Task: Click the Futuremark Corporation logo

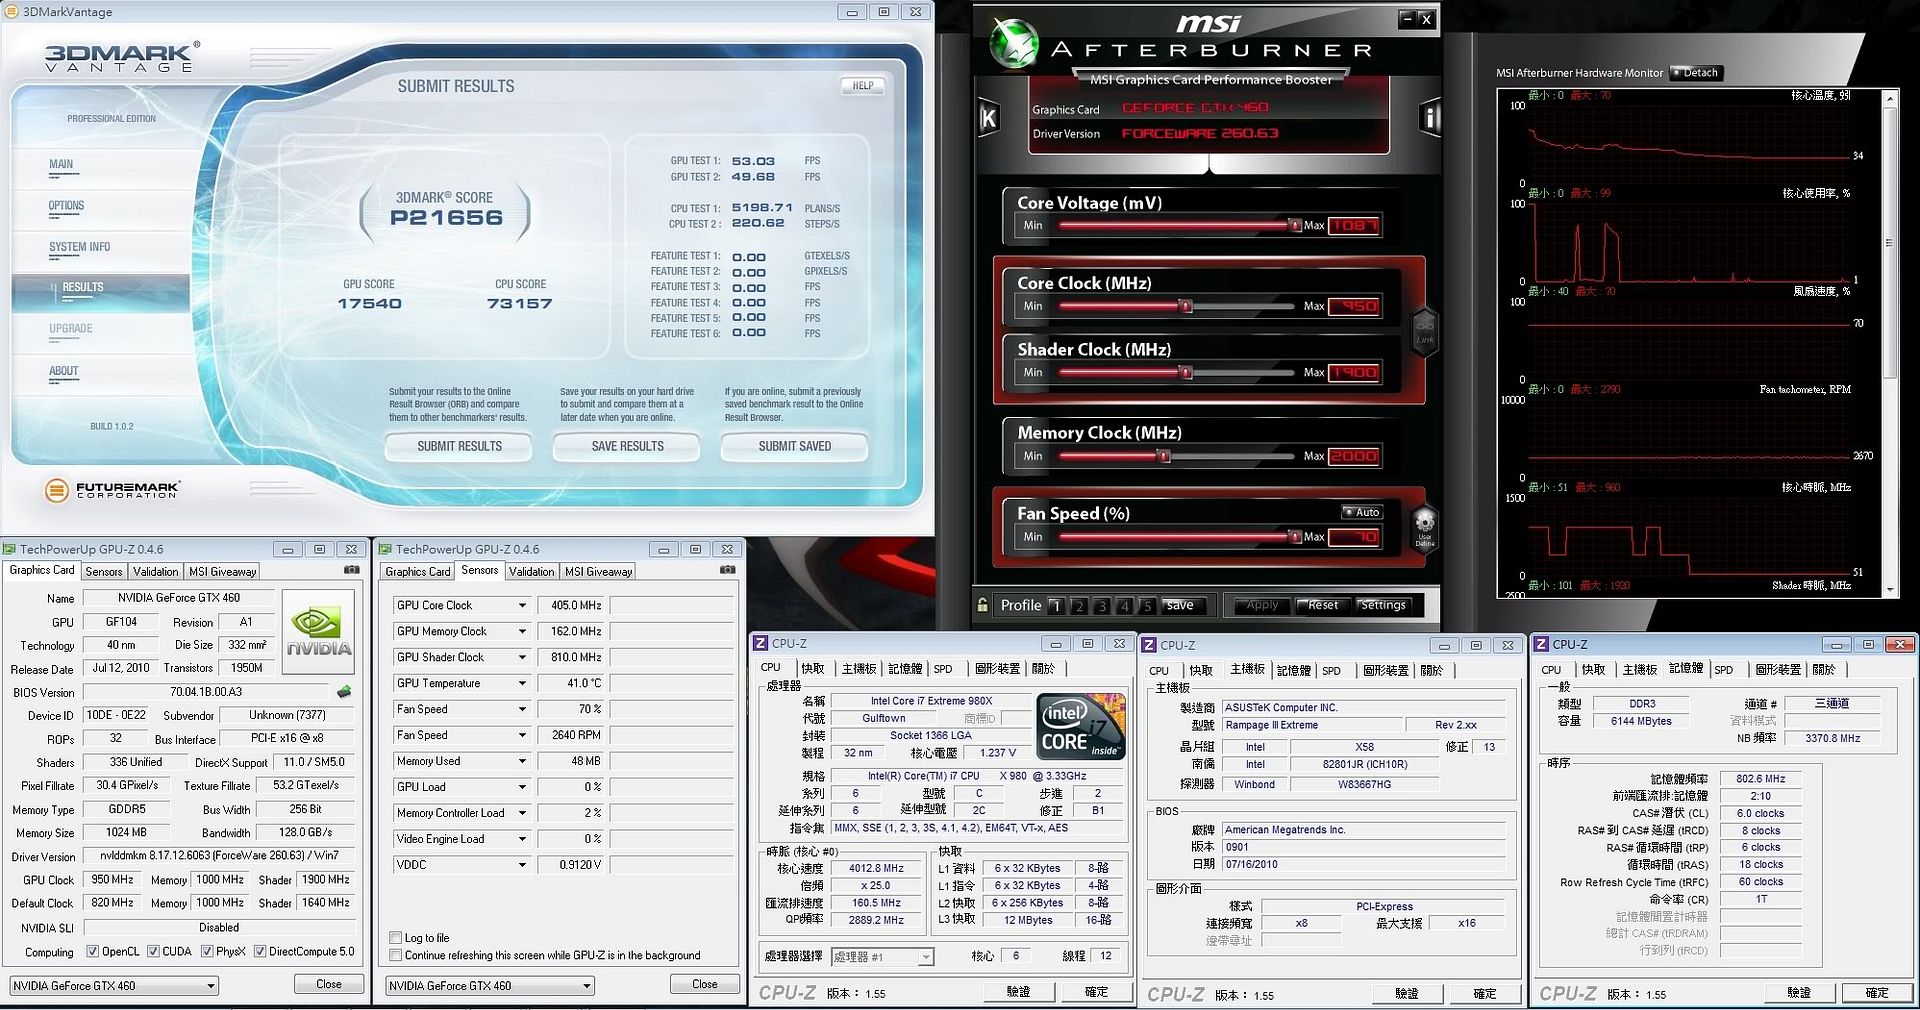Action: (111, 490)
